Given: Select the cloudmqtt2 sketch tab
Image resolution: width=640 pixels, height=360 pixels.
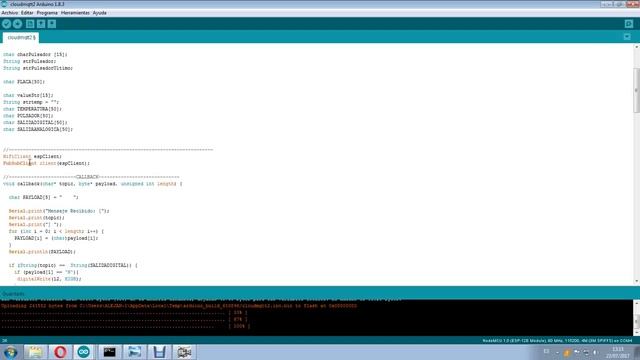Looking at the screenshot, I should [x=21, y=37].
